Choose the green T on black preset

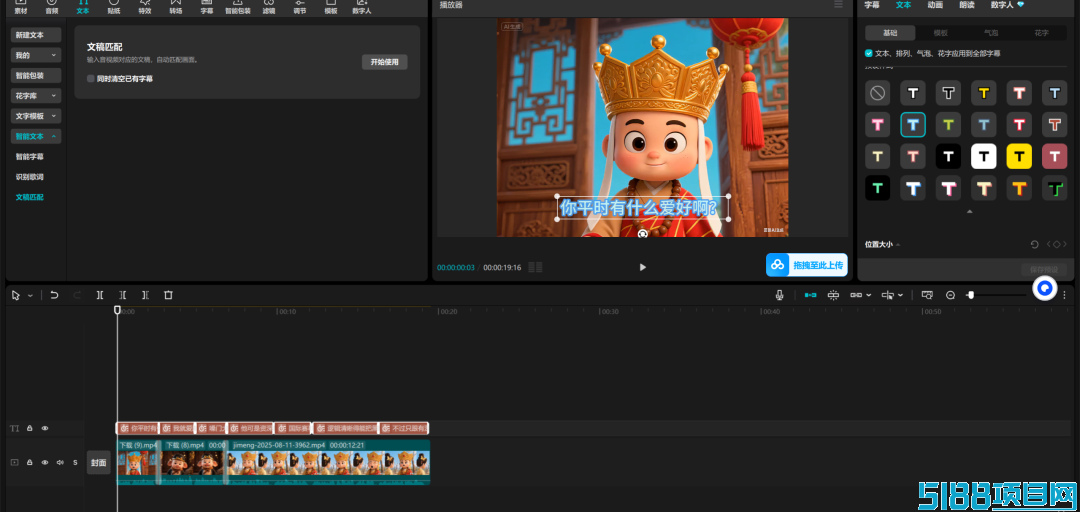pyautogui.click(x=878, y=188)
